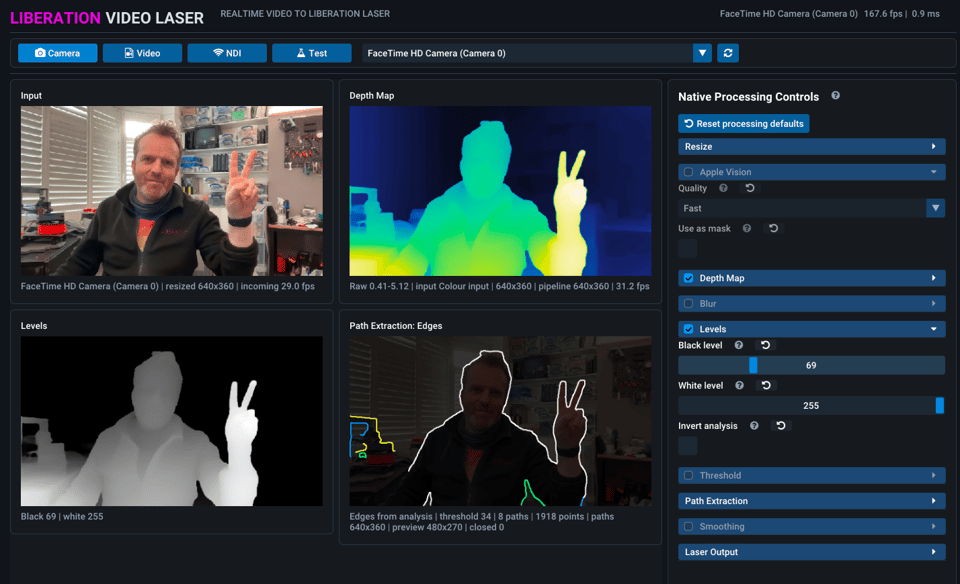The image size is (960, 584).
Task: Switch to the Test source tab
Action: 312,53
